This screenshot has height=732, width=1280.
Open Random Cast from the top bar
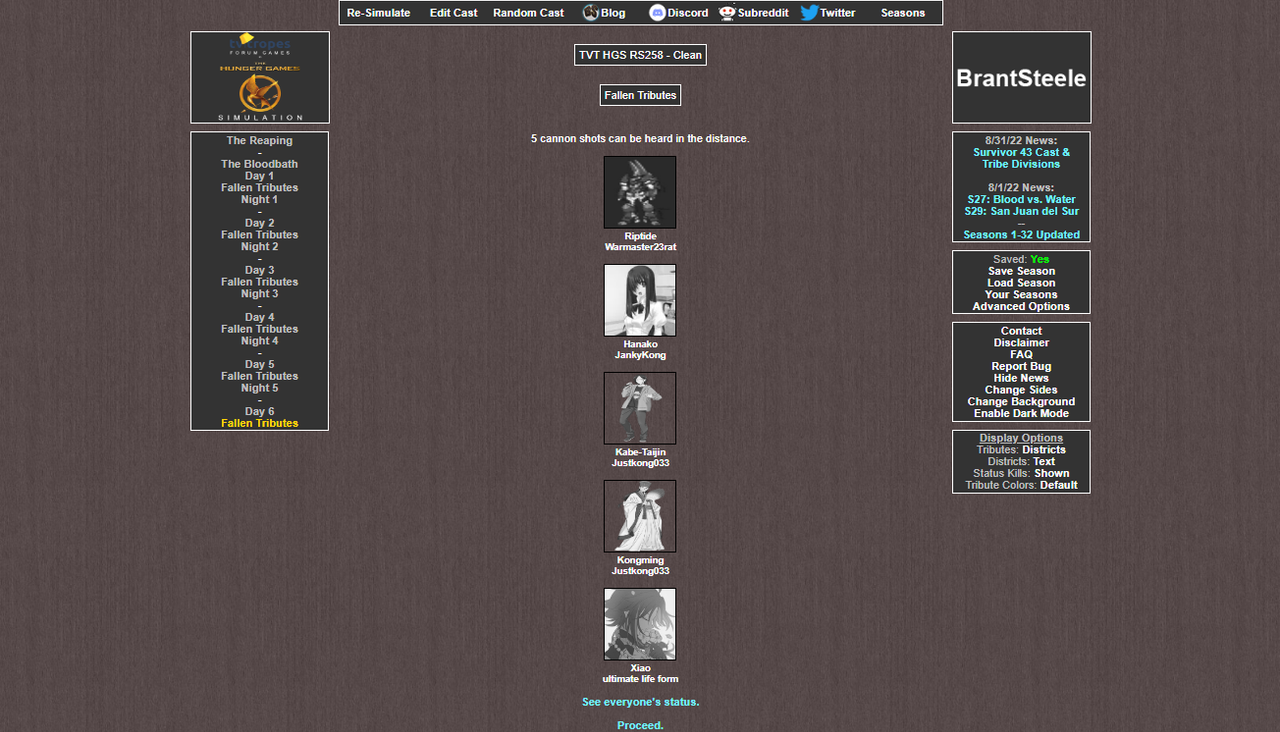(x=528, y=12)
